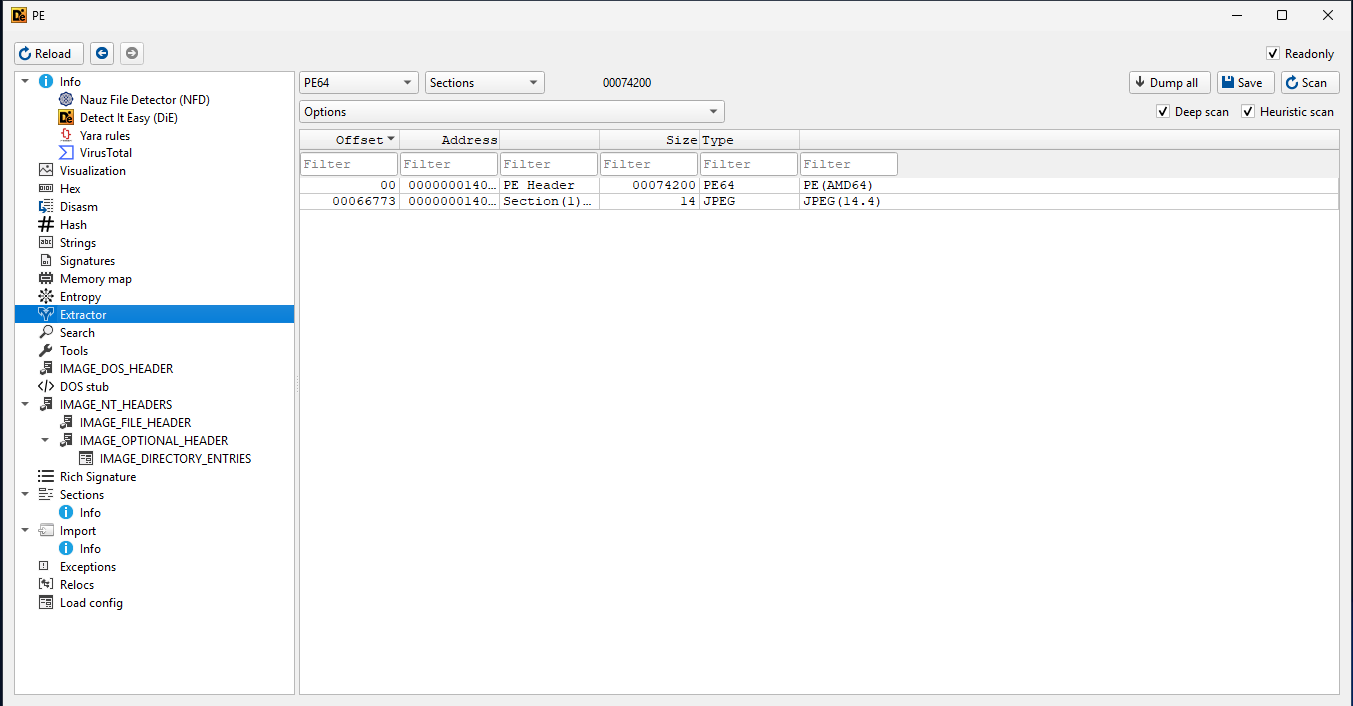Image resolution: width=1353 pixels, height=706 pixels.
Task: Open Nauz File Detector (NFD)
Action: pyautogui.click(x=144, y=100)
